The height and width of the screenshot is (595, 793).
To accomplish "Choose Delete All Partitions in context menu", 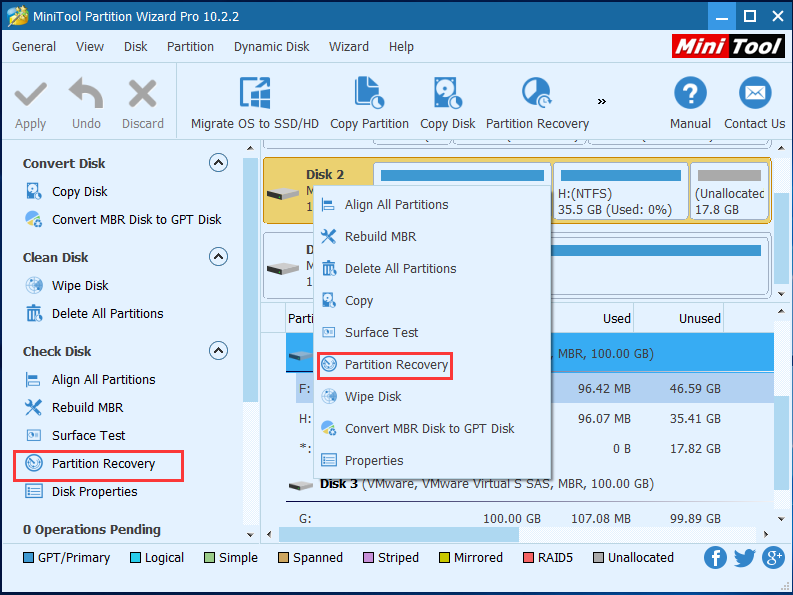I will 432,269.
